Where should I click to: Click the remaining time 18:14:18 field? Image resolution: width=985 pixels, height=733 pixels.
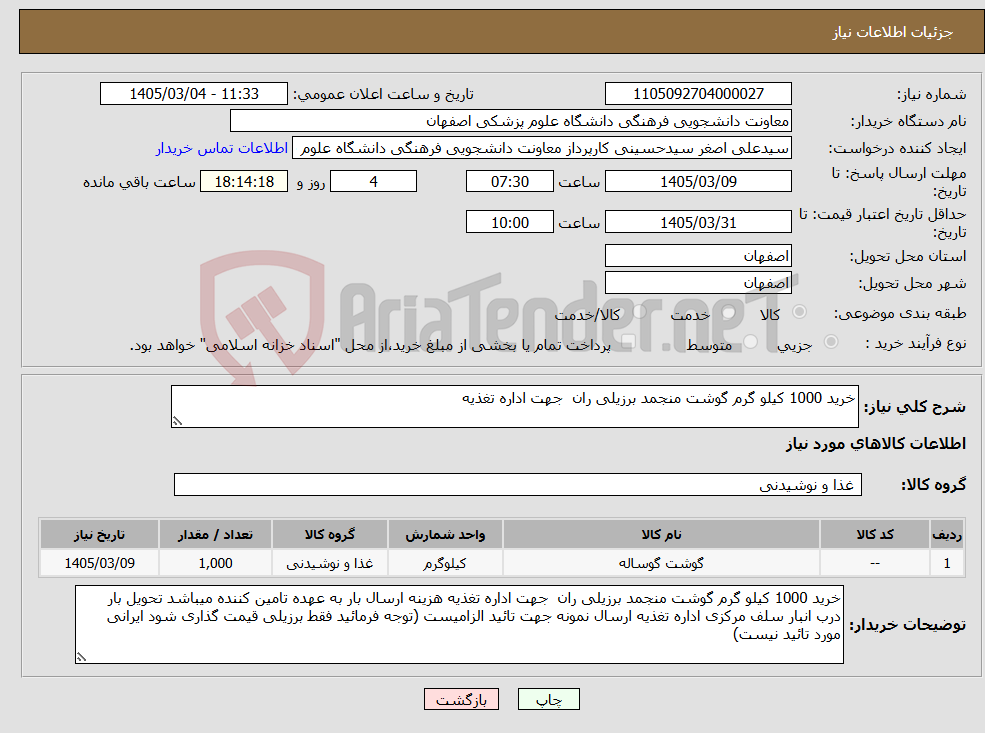tap(244, 182)
